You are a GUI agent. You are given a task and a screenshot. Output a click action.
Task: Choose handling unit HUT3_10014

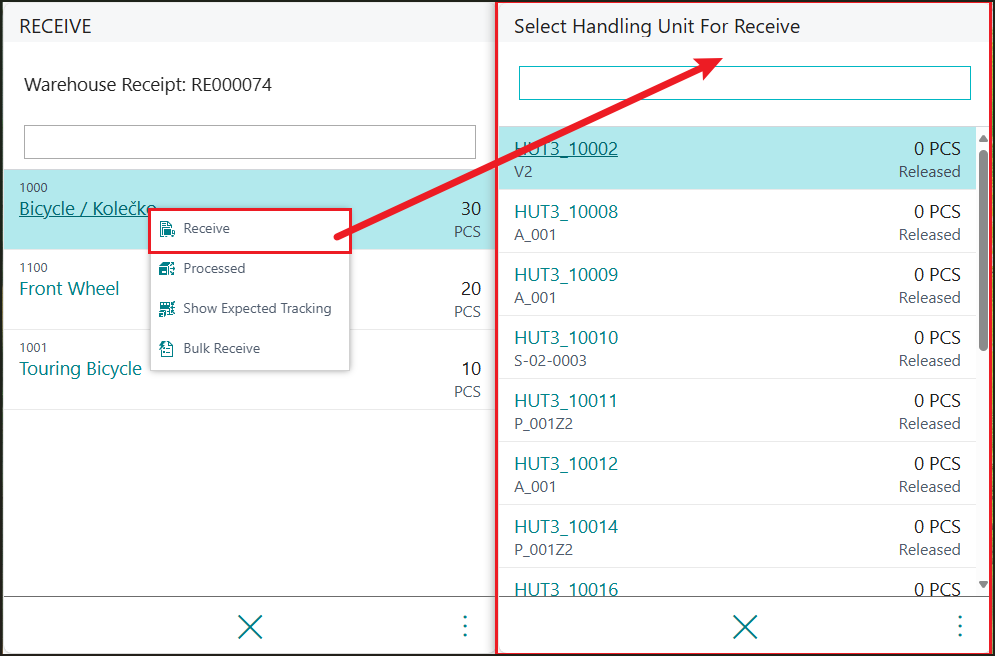pyautogui.click(x=566, y=527)
